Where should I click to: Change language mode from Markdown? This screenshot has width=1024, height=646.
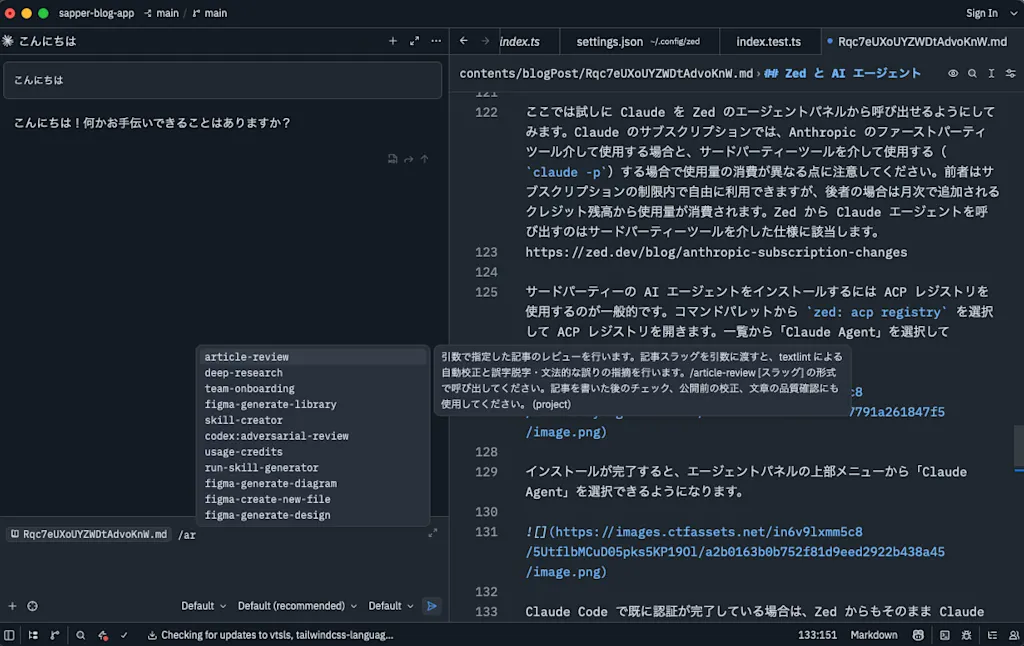pyautogui.click(x=874, y=635)
